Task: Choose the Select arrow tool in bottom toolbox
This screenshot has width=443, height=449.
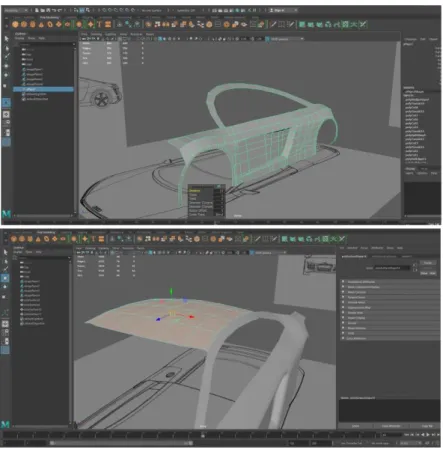Action: coord(6,252)
